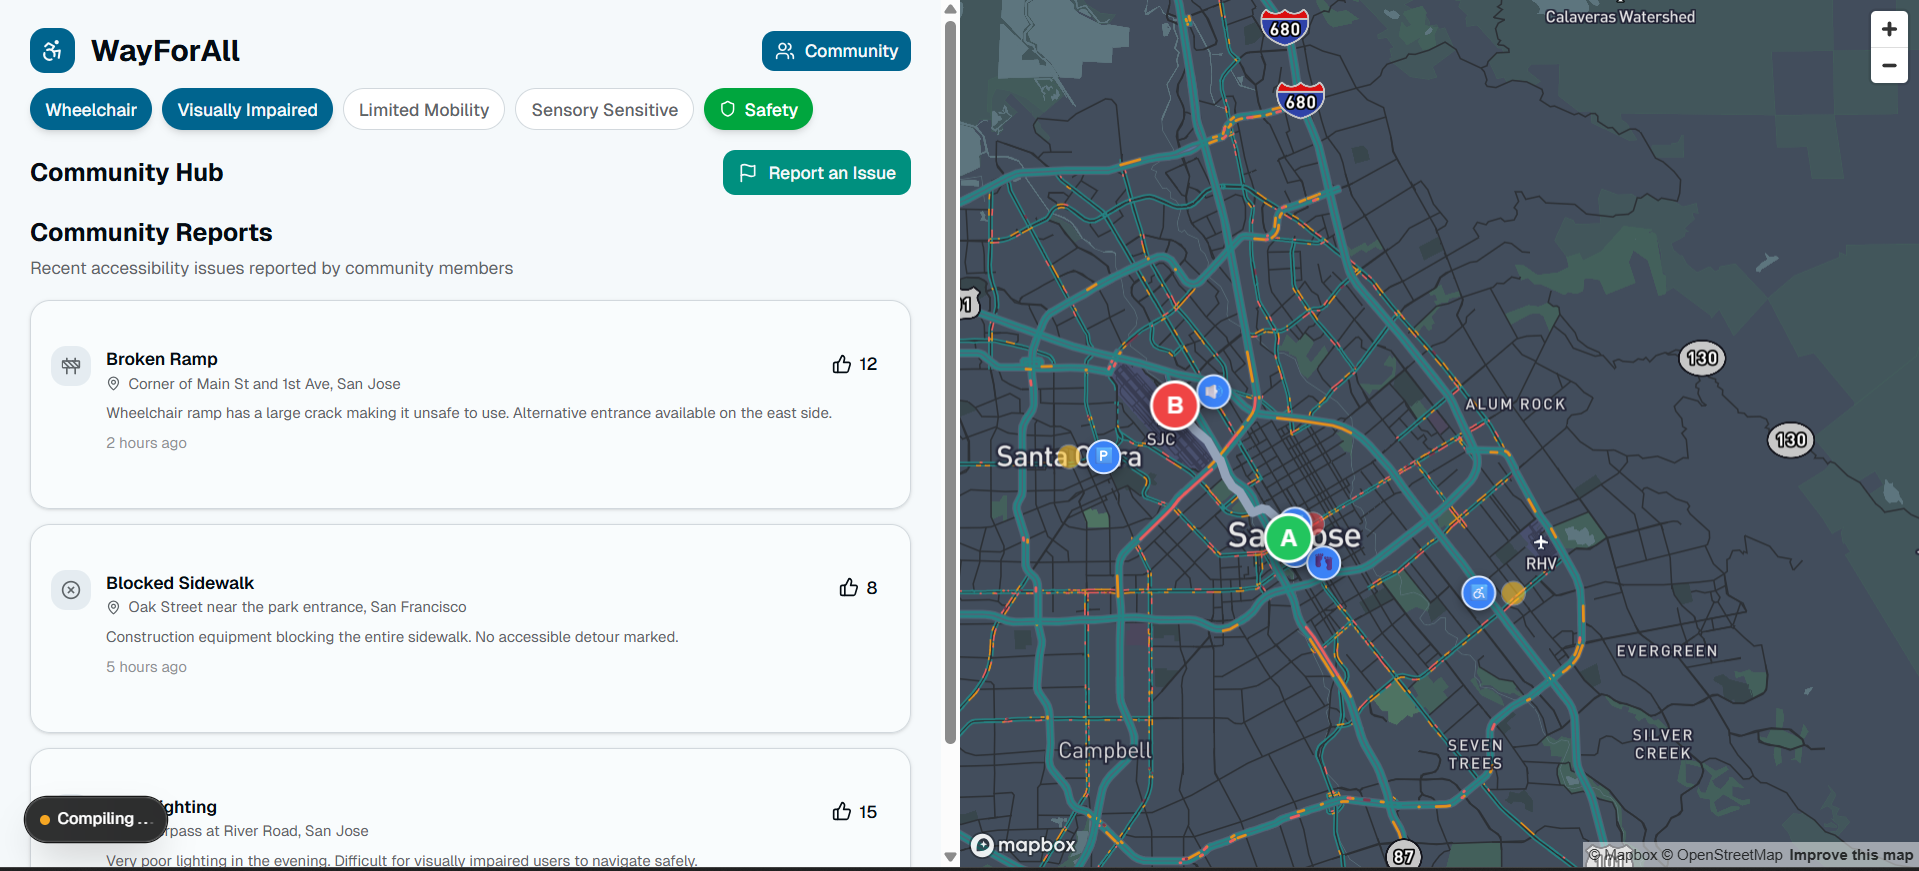Click the panel scrollbar up arrow
1919x871 pixels.
(x=950, y=9)
